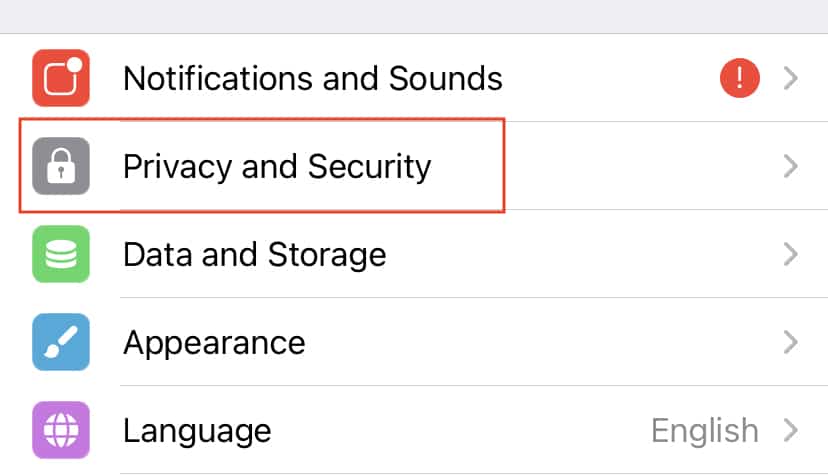Open Appearance settings

click(x=414, y=342)
